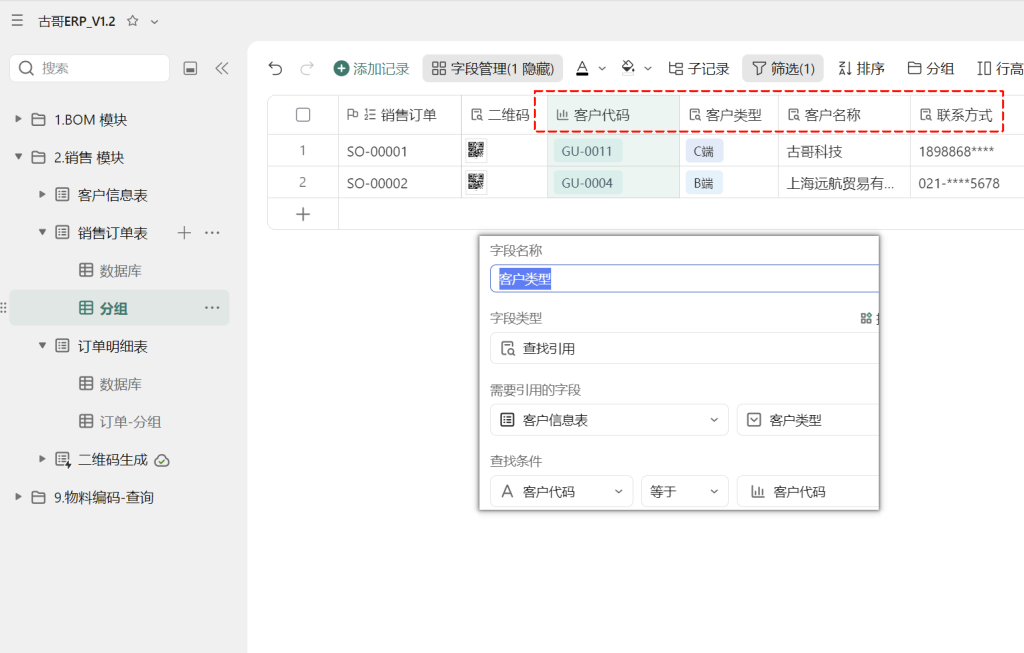Collapse 2.销售 模块 folder

pyautogui.click(x=18, y=157)
